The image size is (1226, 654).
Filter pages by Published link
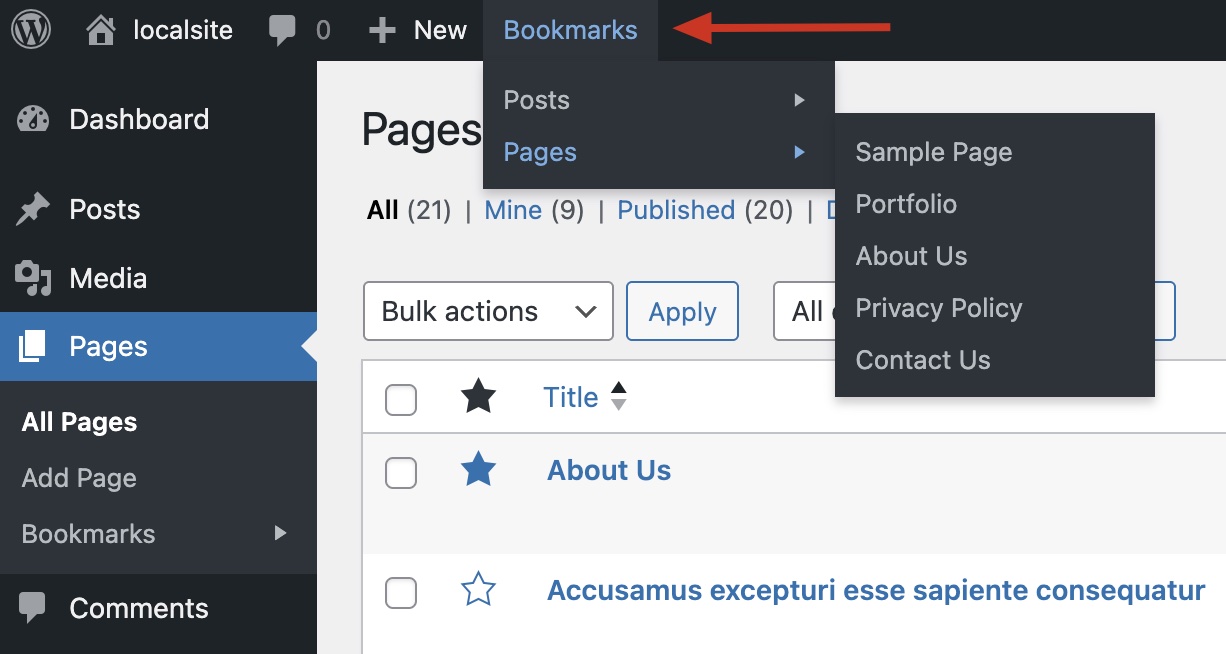coord(676,210)
